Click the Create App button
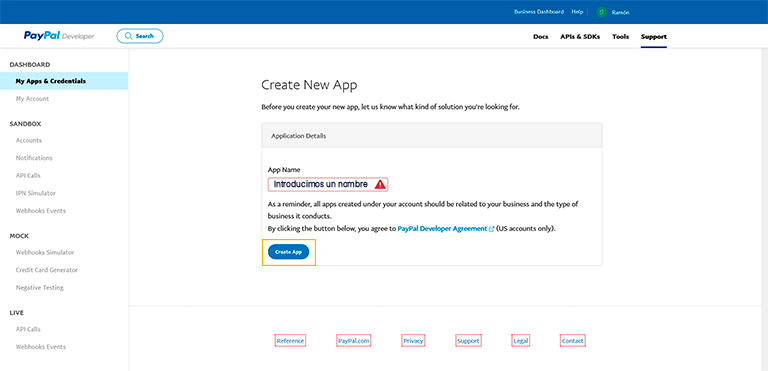This screenshot has height=371, width=768. (288, 251)
